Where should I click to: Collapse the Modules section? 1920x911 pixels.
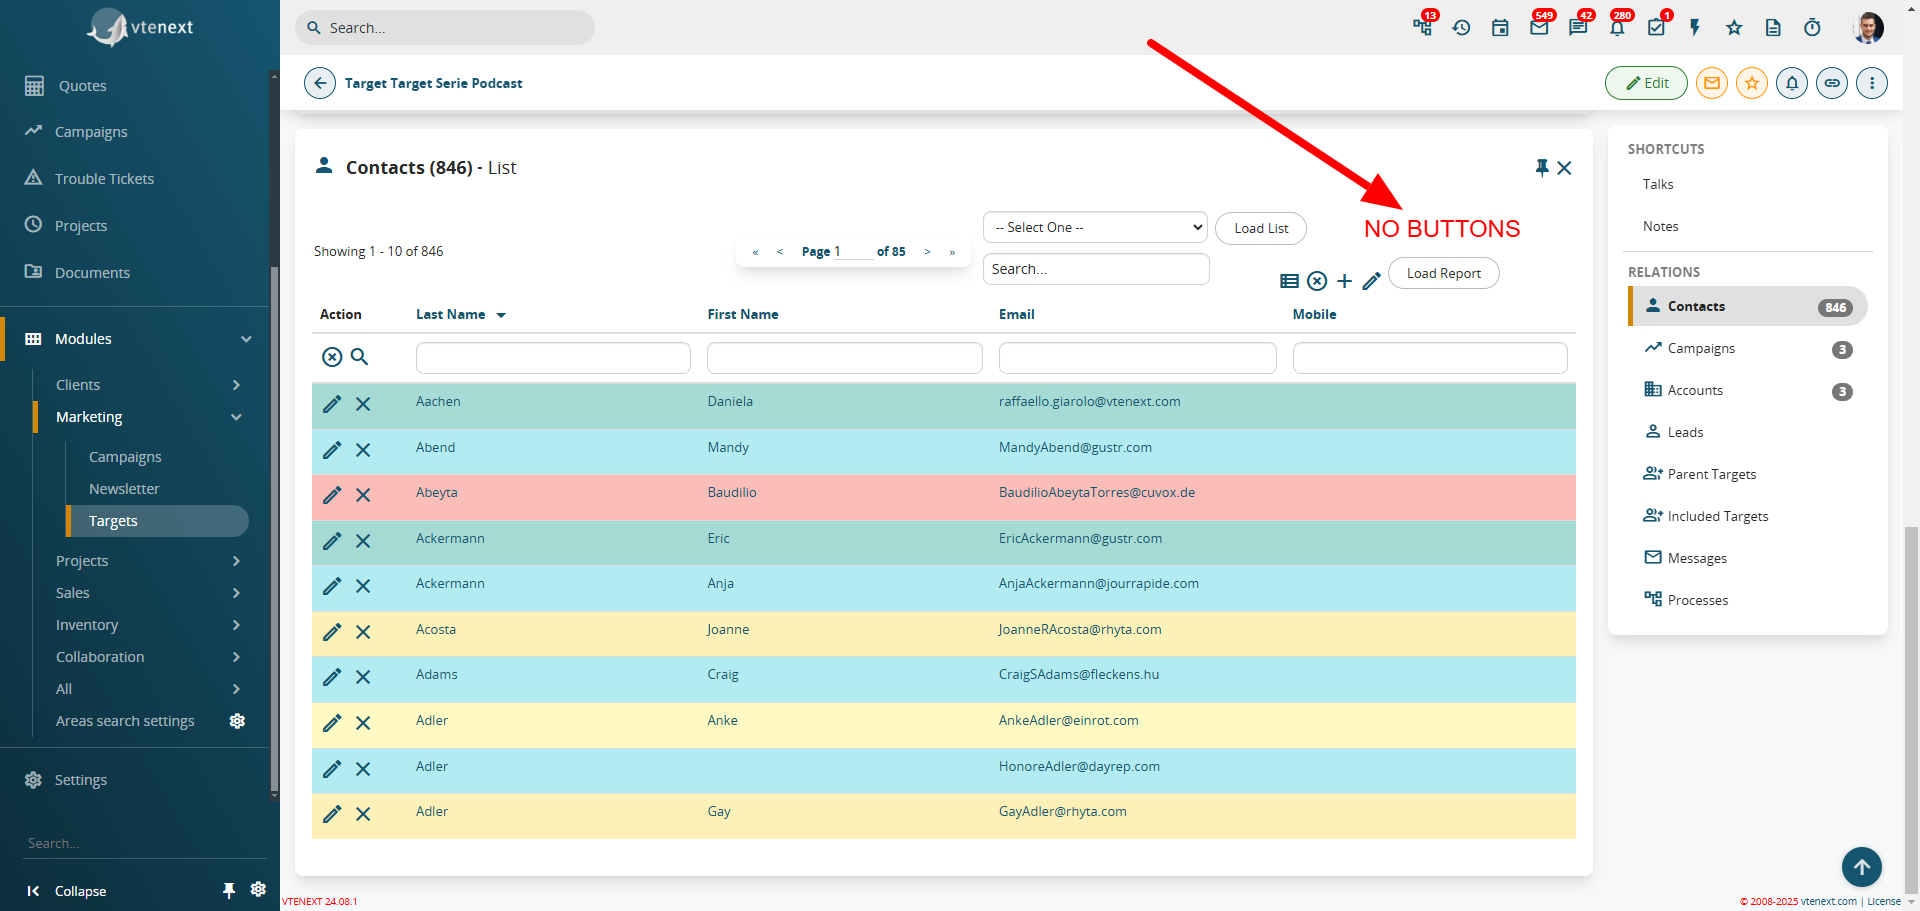pos(246,339)
